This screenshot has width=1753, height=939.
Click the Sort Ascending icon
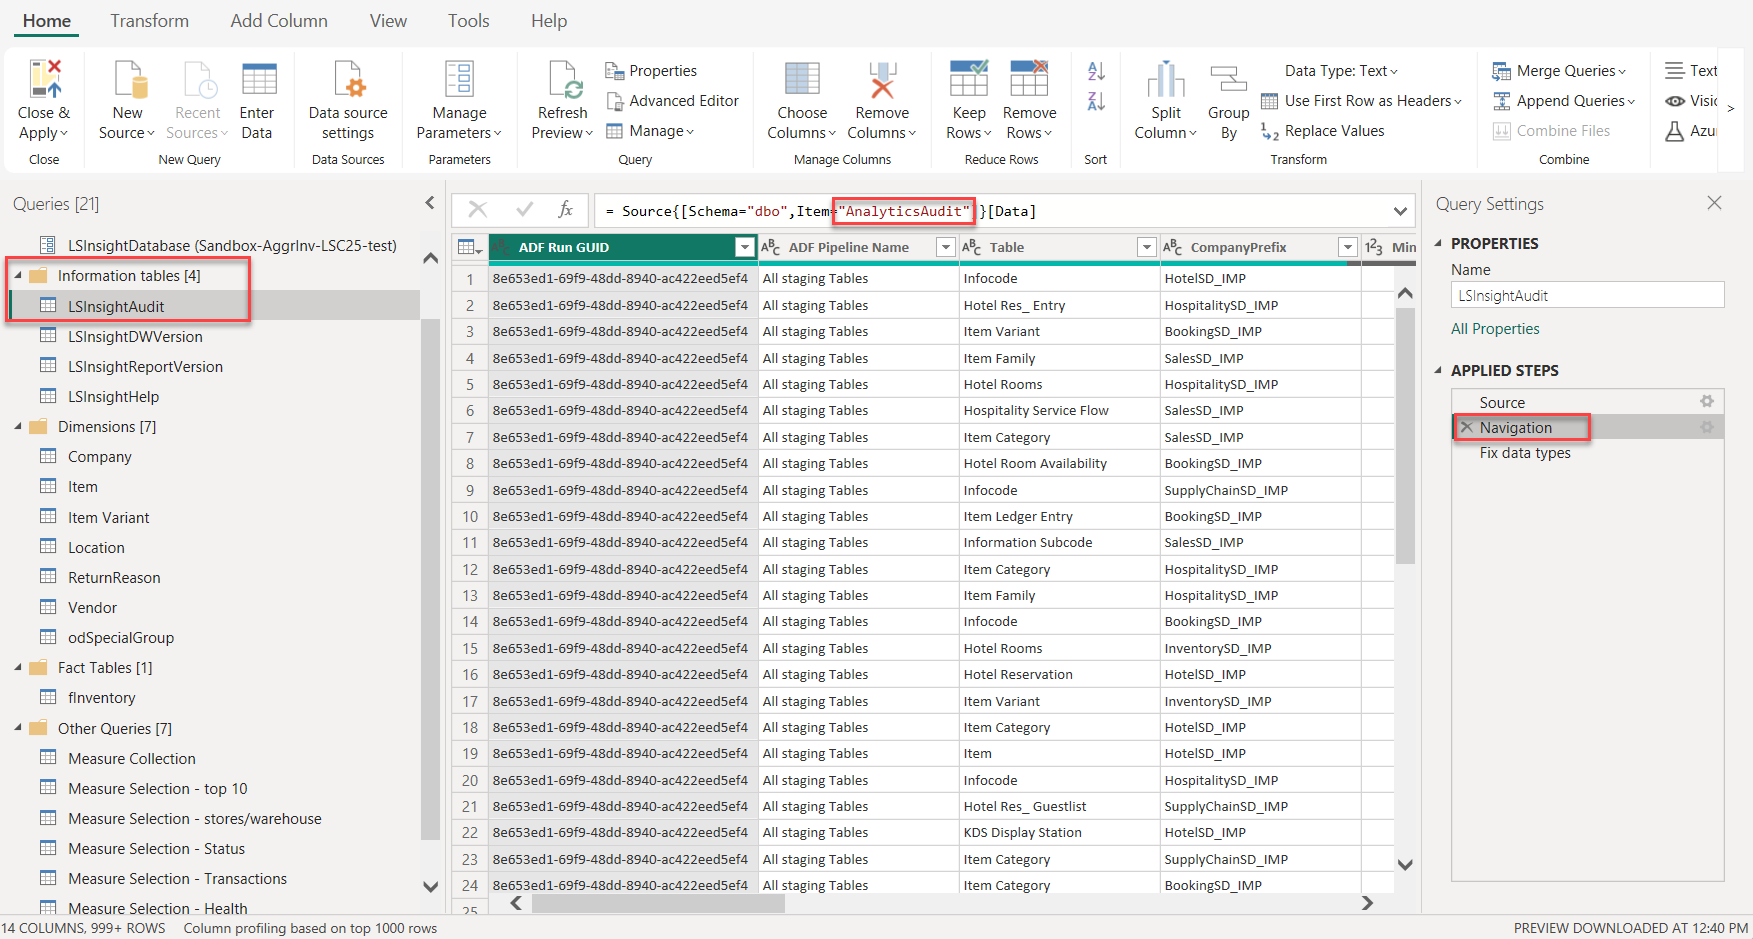click(x=1096, y=71)
